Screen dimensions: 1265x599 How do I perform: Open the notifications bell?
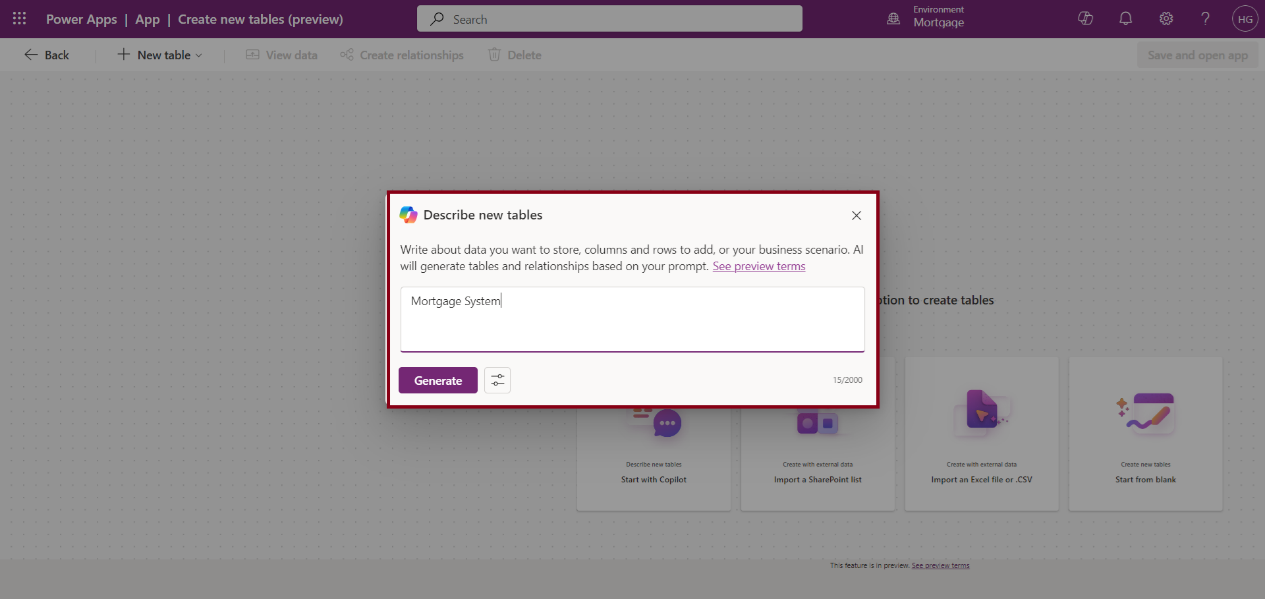tap(1125, 19)
